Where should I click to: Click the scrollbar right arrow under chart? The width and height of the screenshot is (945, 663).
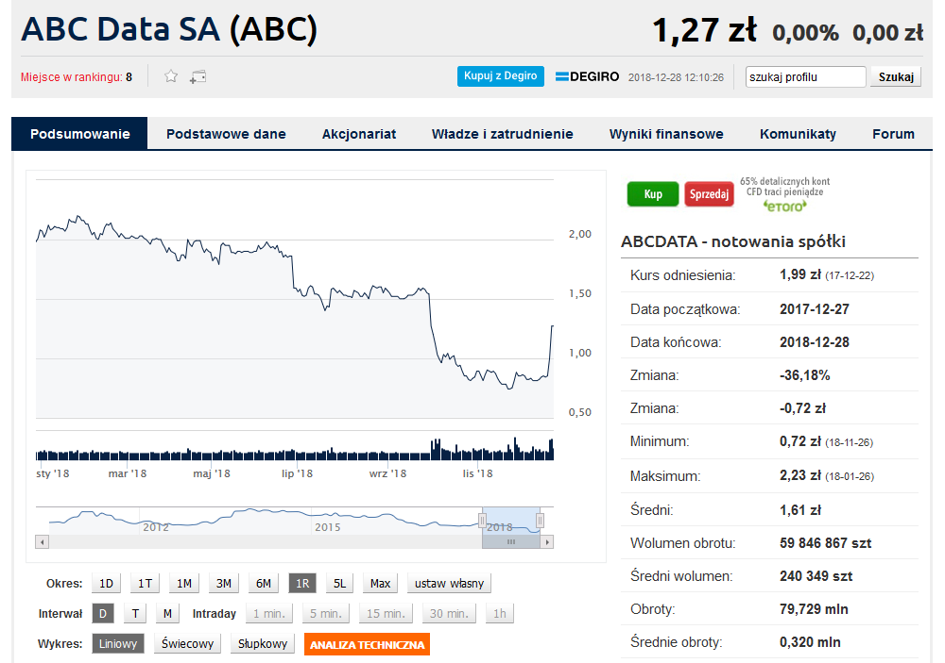coord(547,542)
